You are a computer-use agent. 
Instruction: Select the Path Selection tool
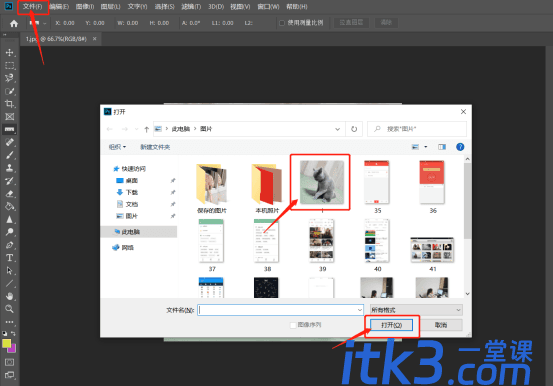(10, 271)
